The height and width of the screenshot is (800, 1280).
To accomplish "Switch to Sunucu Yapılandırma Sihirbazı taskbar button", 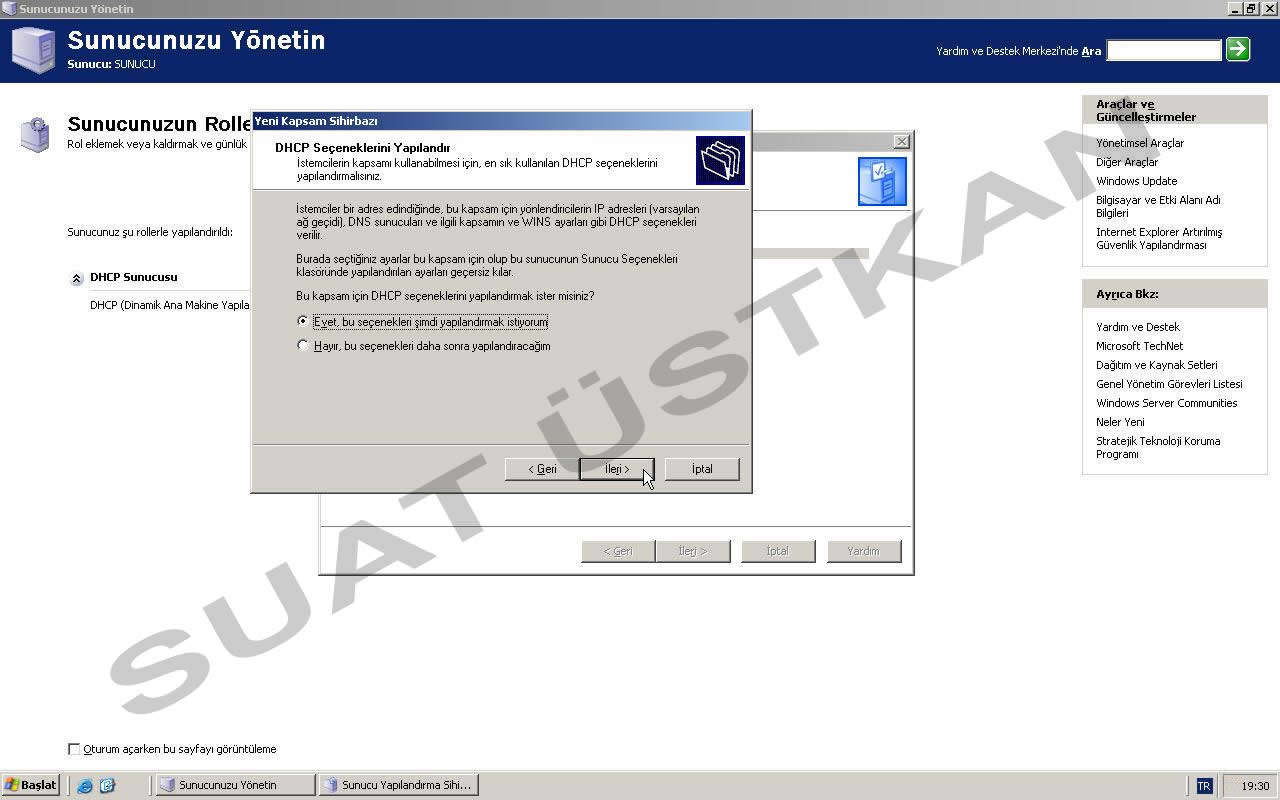I will 398,785.
